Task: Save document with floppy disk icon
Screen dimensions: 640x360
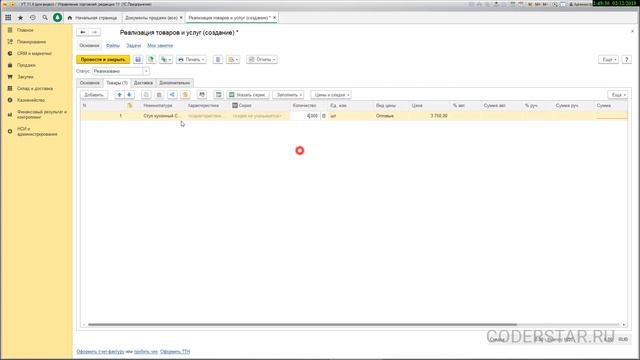Action: (x=138, y=60)
